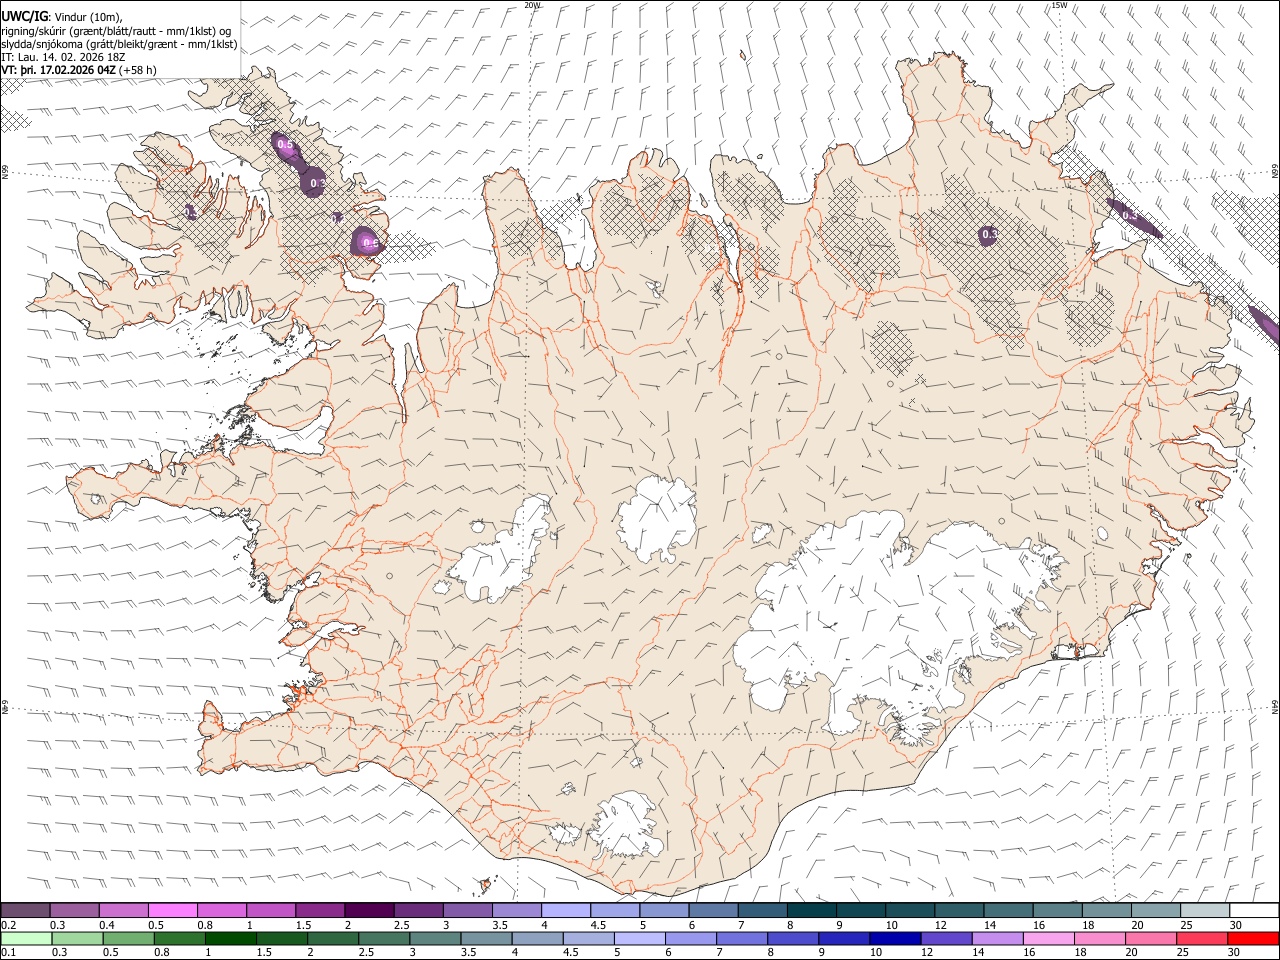
Task: Click the pale green lower swatch between 0.1 and 0.3
Action: (x=25, y=938)
